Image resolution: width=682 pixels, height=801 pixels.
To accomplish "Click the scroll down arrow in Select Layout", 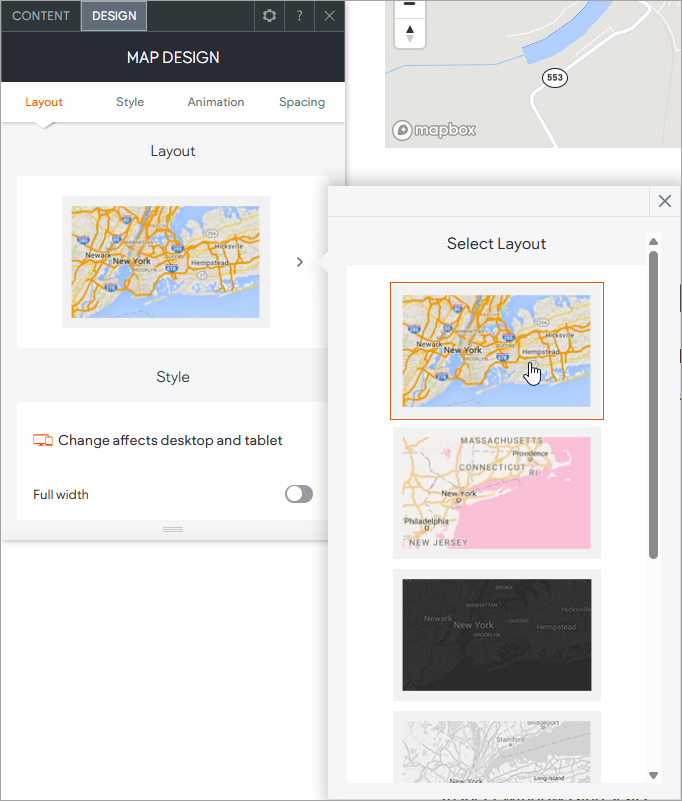I will coord(654,775).
